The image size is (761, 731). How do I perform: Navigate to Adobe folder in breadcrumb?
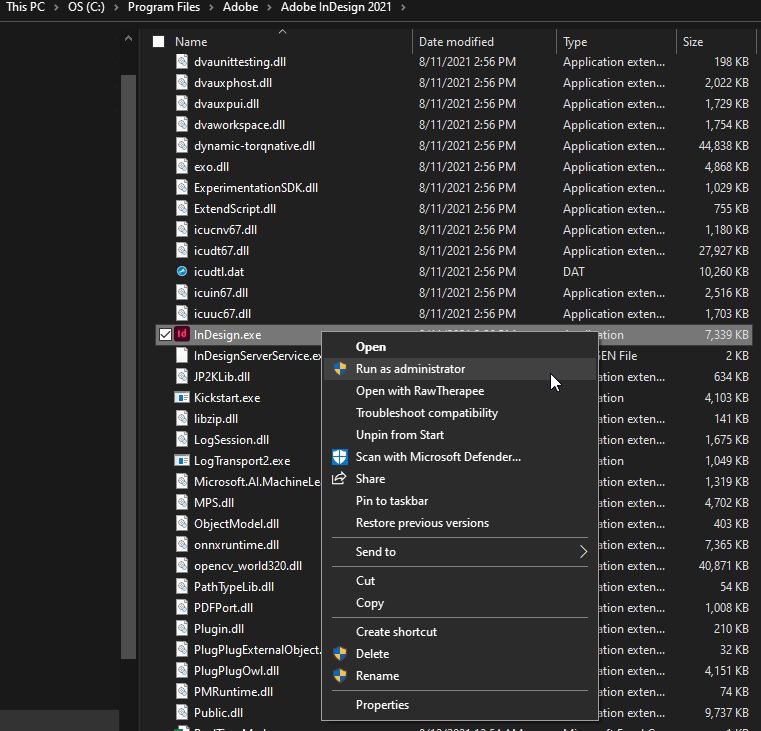240,7
